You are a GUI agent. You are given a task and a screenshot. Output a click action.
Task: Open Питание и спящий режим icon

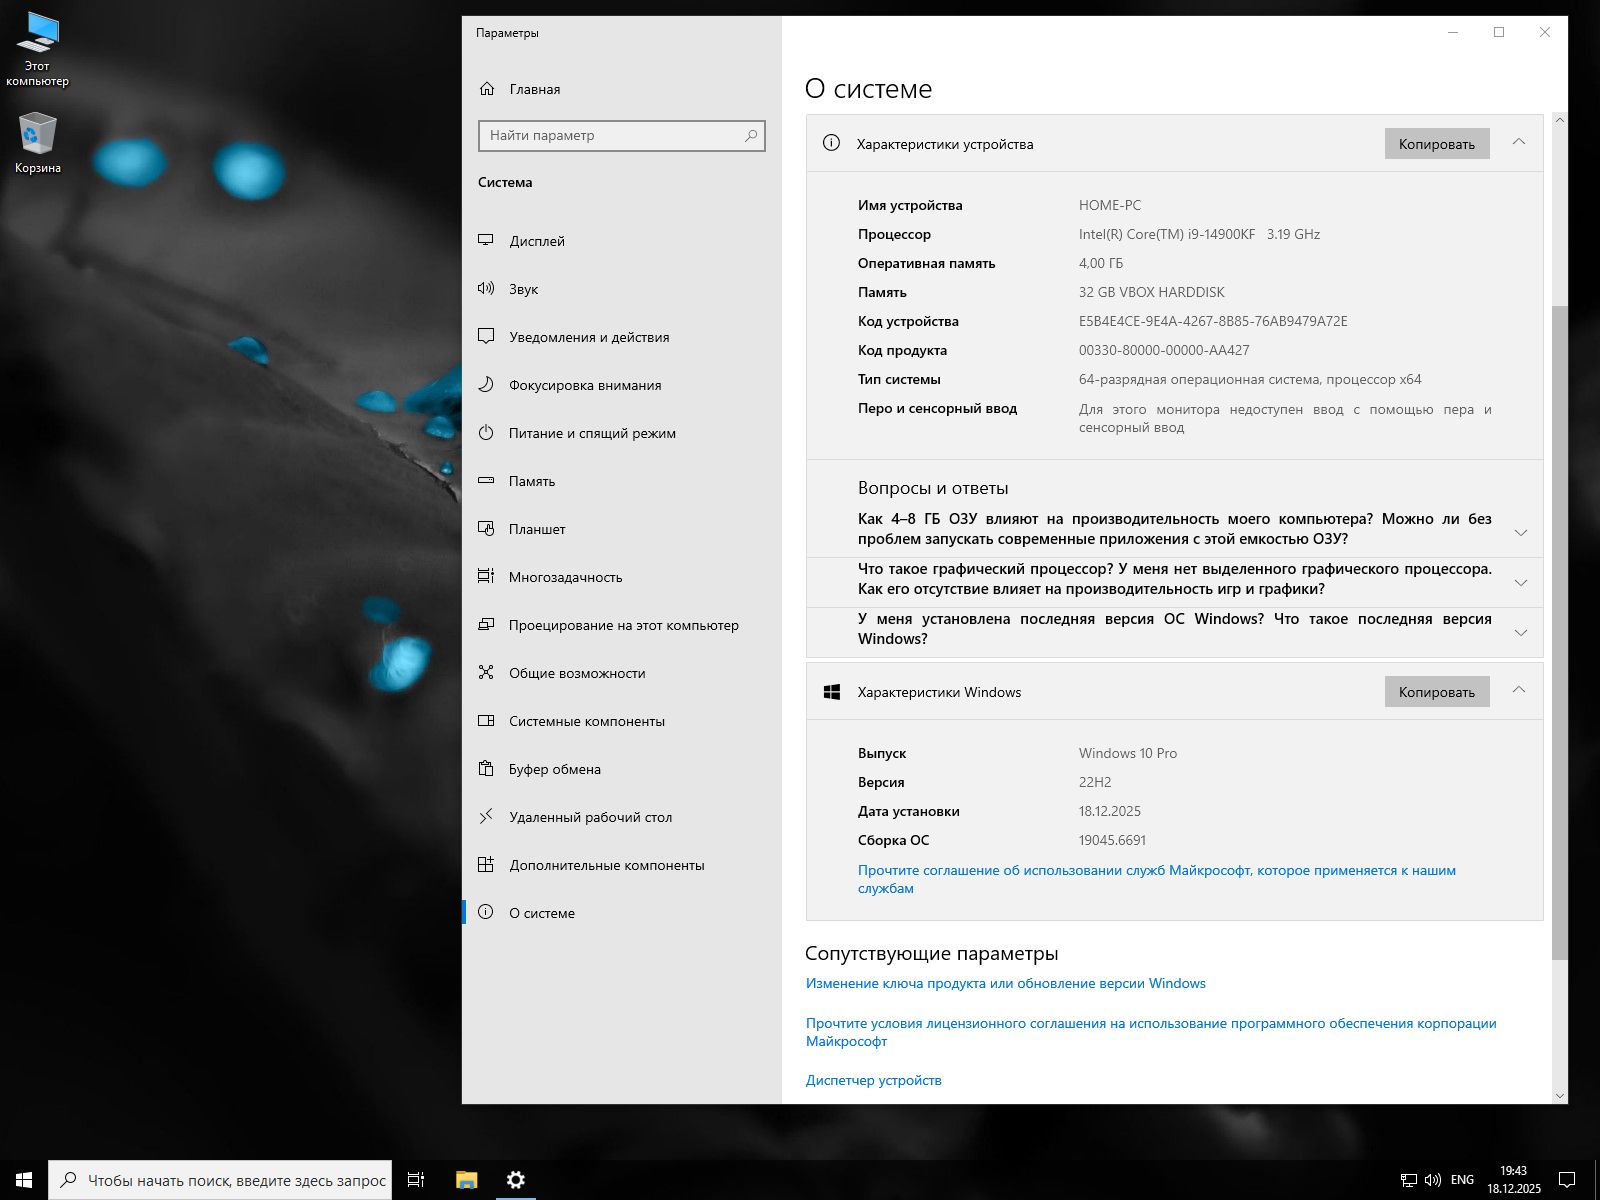point(487,433)
